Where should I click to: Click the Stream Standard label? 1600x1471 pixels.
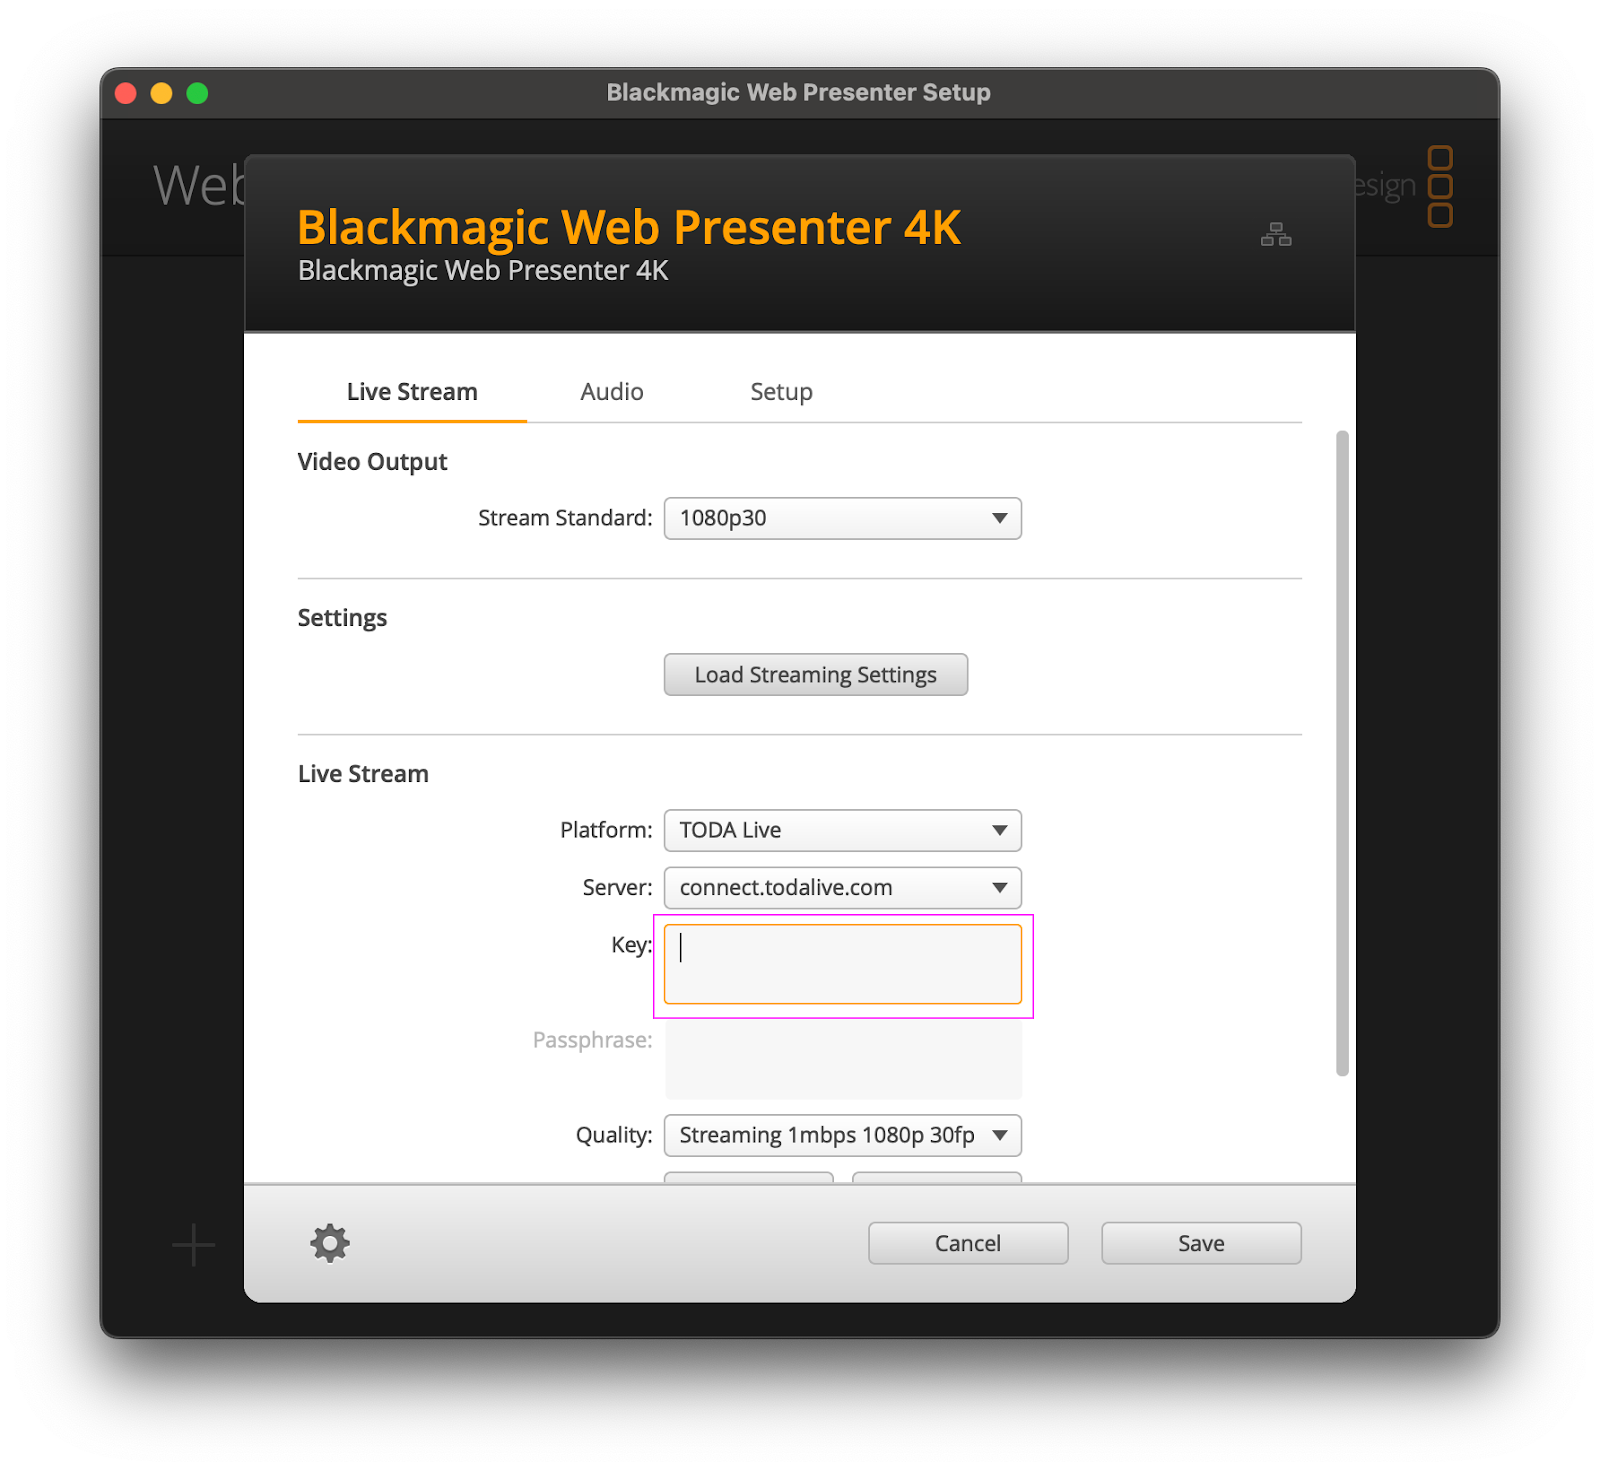[565, 518]
